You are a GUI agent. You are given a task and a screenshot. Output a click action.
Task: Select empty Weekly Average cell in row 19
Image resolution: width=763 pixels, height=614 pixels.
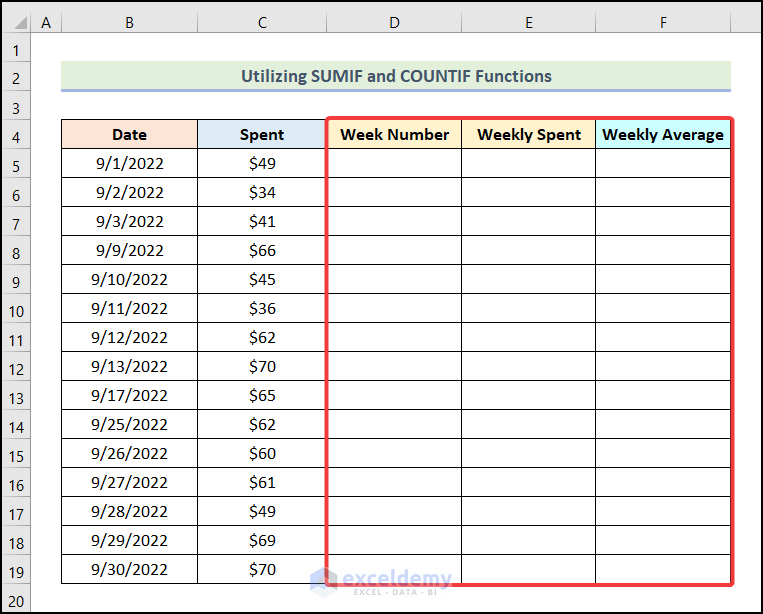click(x=663, y=569)
